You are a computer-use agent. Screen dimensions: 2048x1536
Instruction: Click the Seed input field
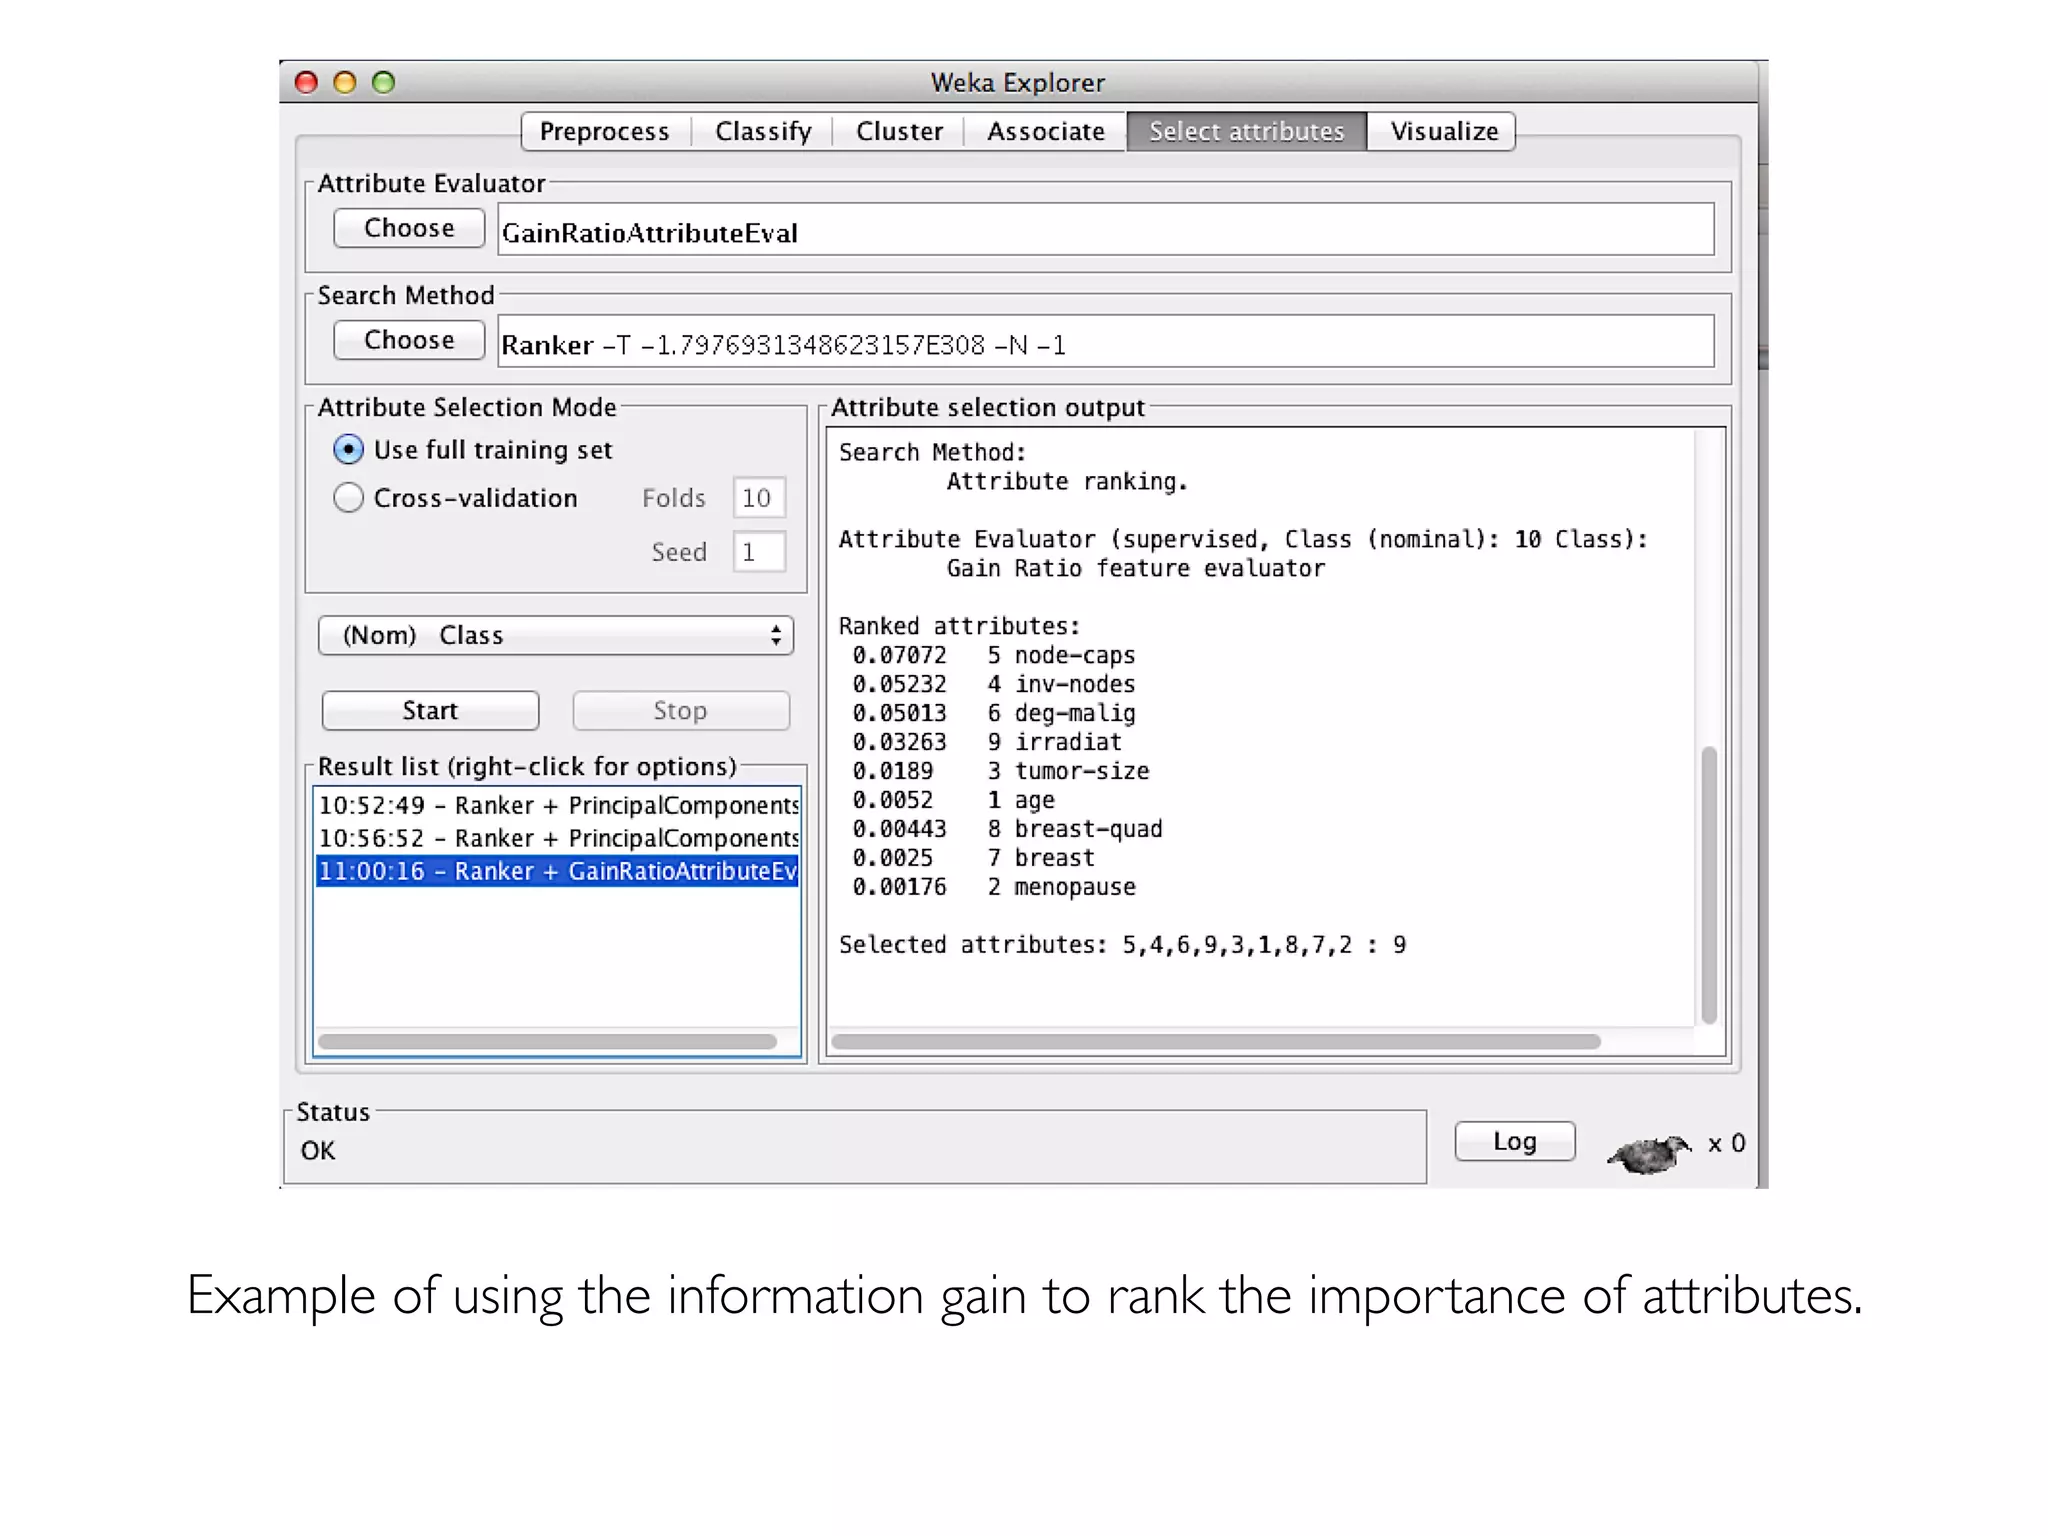click(x=758, y=551)
